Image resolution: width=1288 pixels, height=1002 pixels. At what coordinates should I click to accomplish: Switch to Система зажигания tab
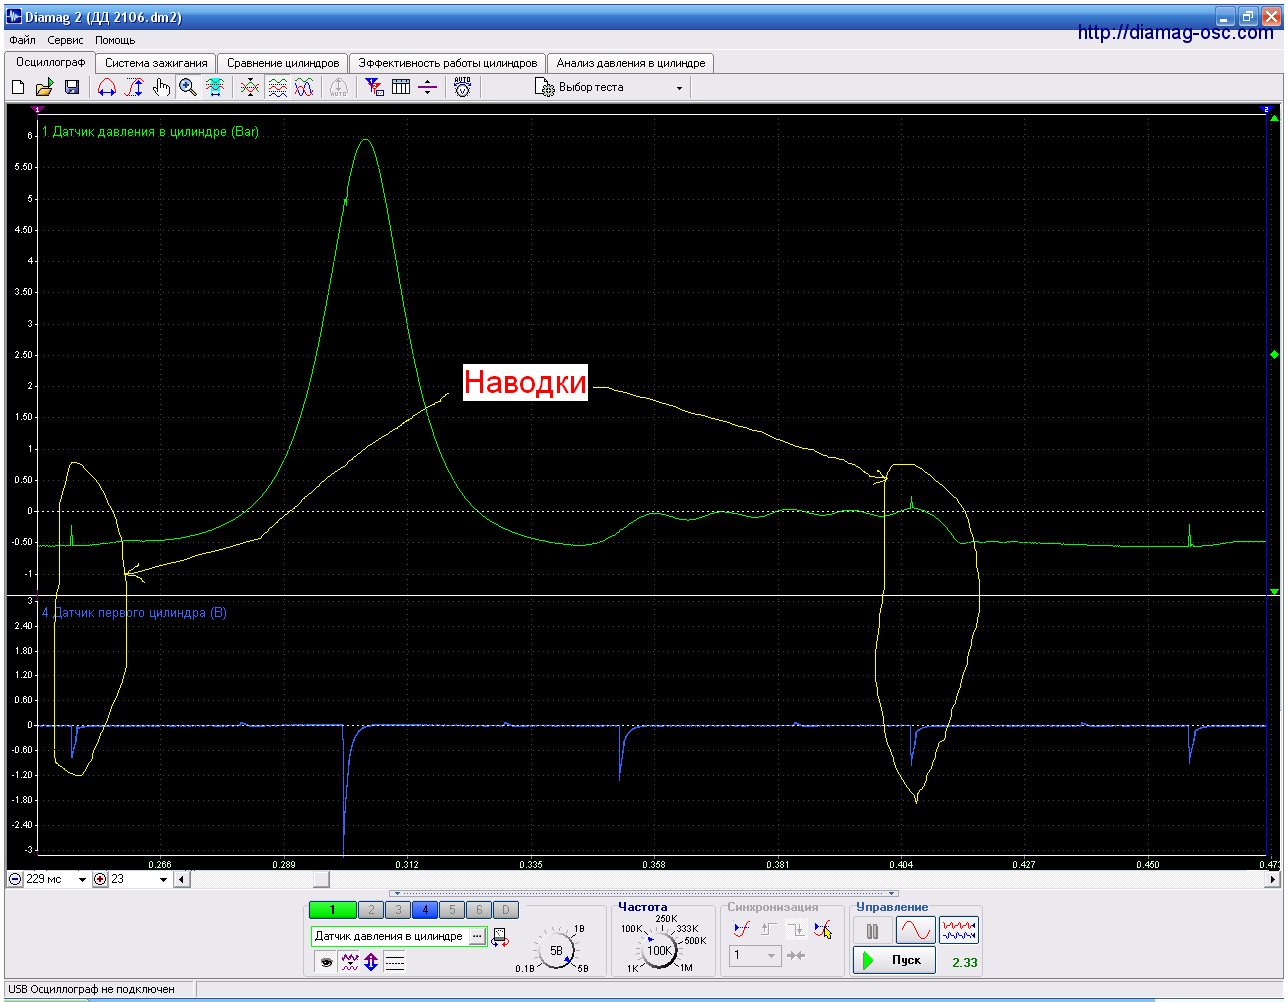tap(156, 63)
